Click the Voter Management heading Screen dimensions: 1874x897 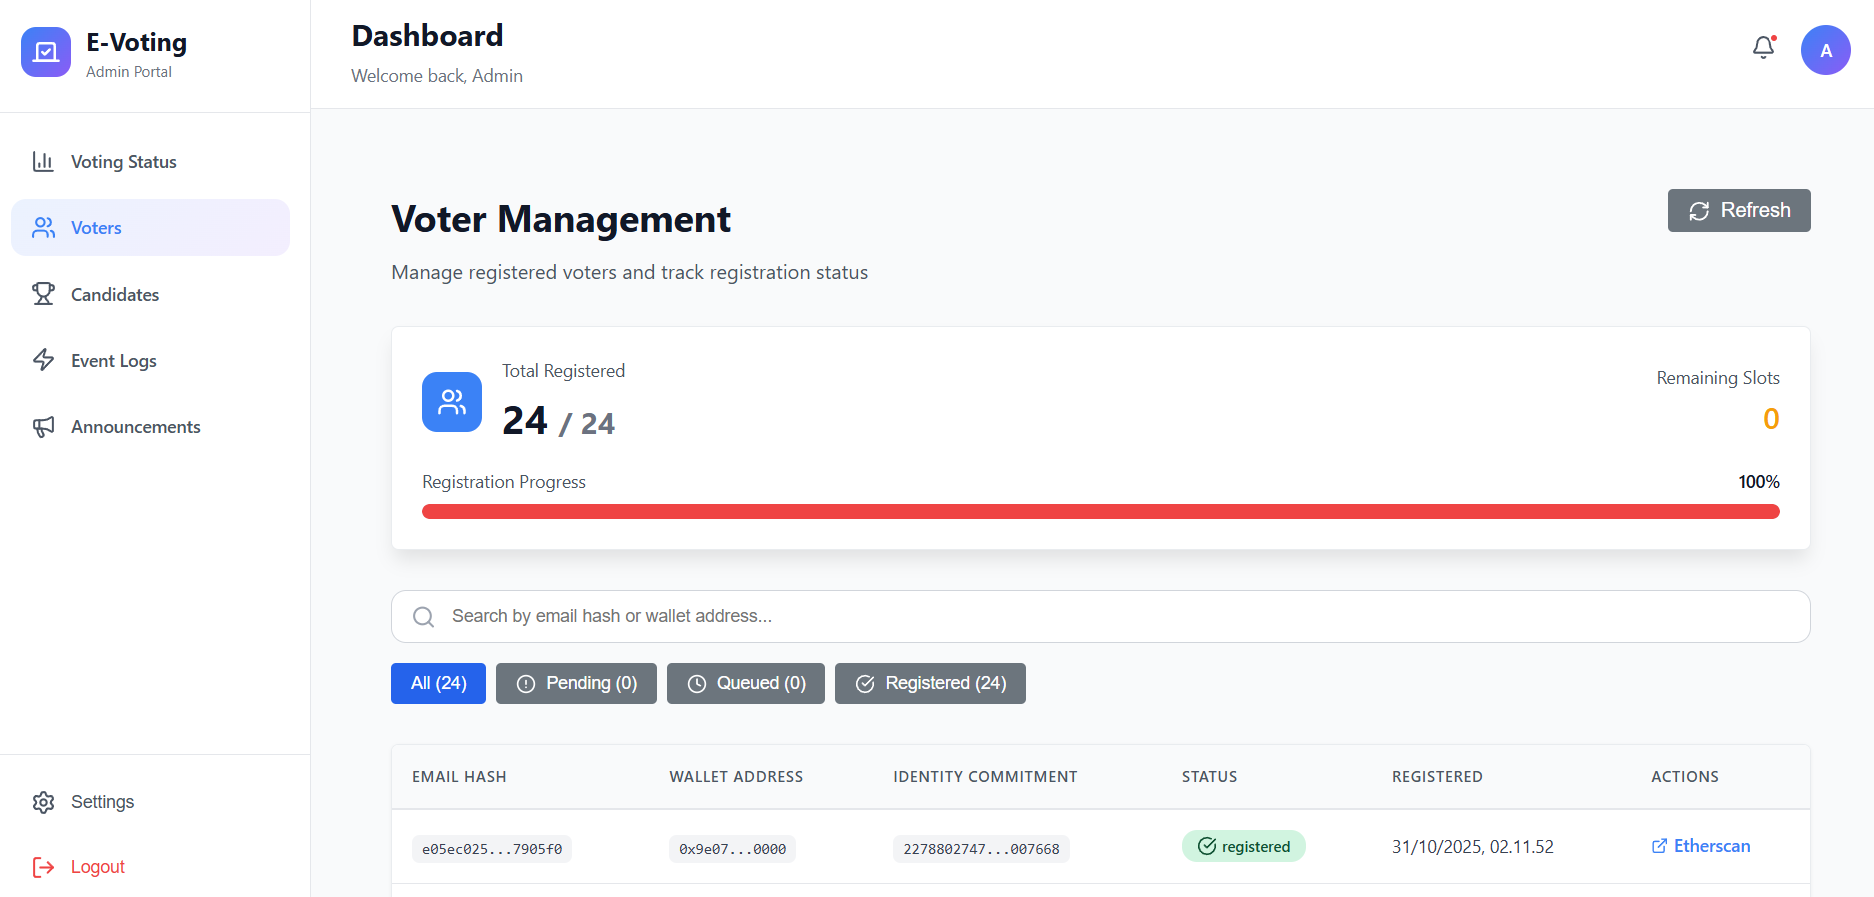561,219
